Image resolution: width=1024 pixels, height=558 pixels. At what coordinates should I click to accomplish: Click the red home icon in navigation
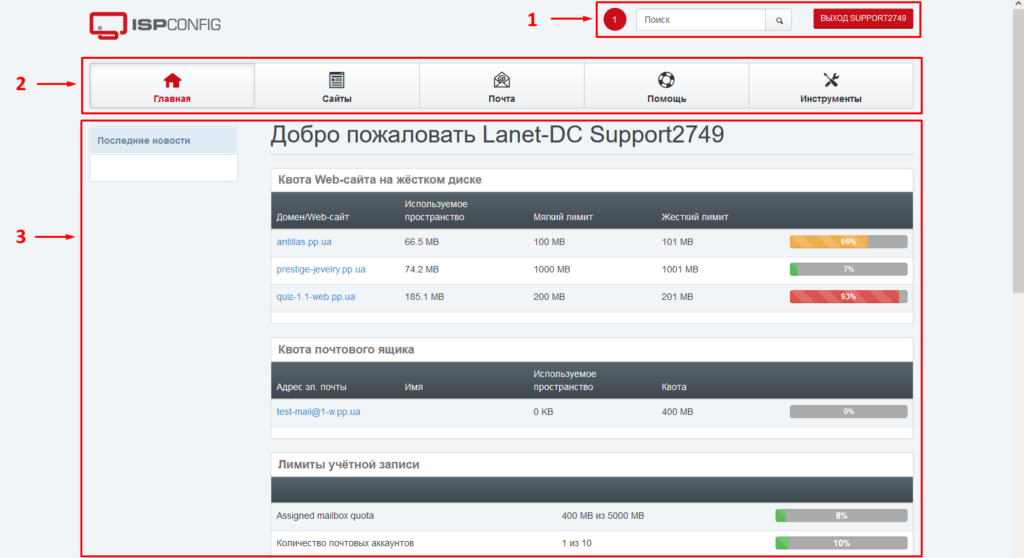tap(172, 80)
